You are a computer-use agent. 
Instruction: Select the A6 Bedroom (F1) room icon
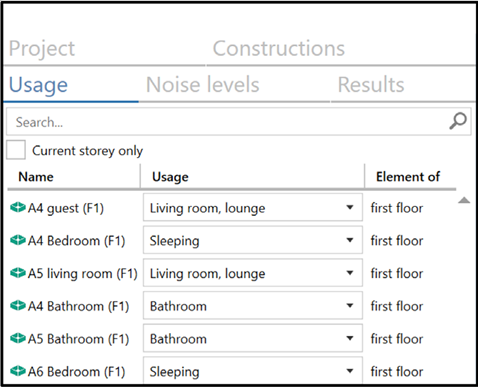(18, 371)
